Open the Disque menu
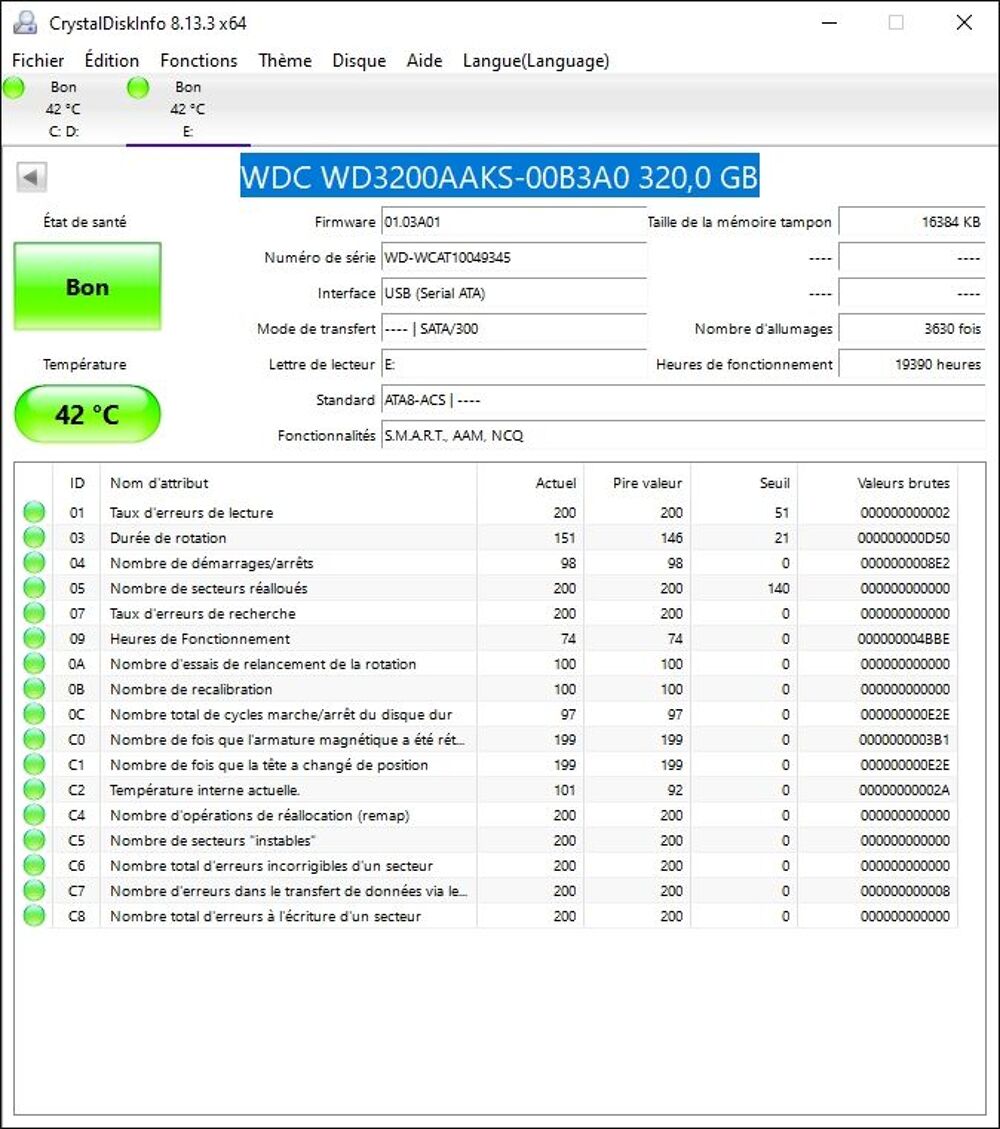Image resolution: width=1000 pixels, height=1129 pixels. (x=359, y=60)
